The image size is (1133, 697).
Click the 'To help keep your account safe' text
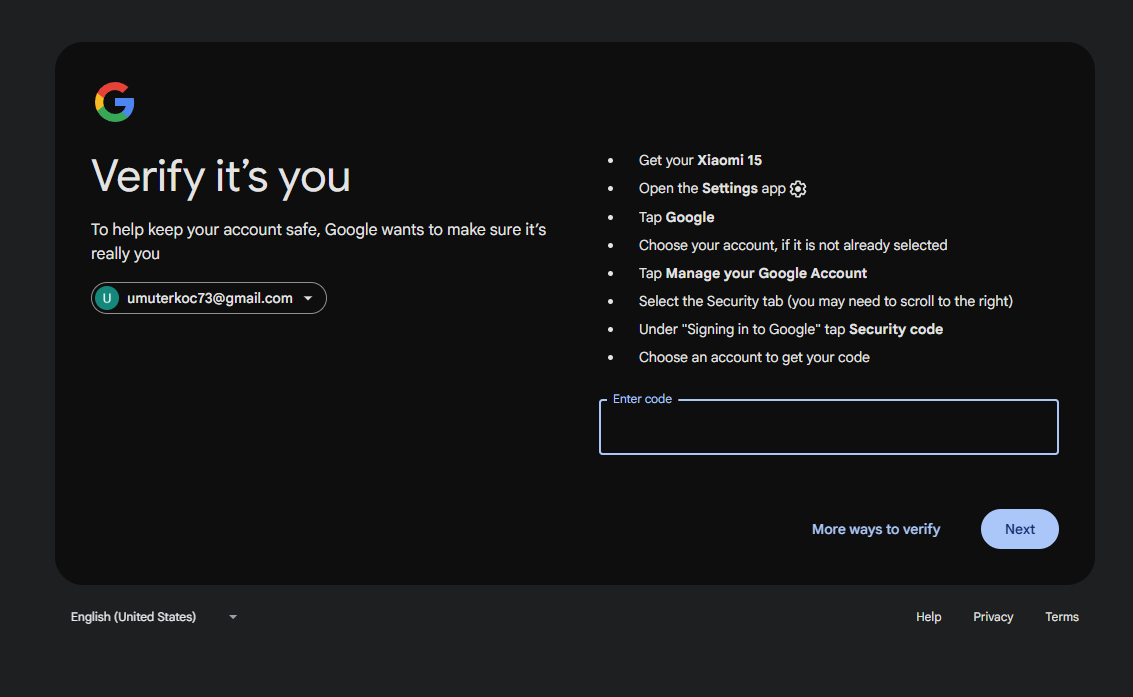pyautogui.click(x=319, y=241)
